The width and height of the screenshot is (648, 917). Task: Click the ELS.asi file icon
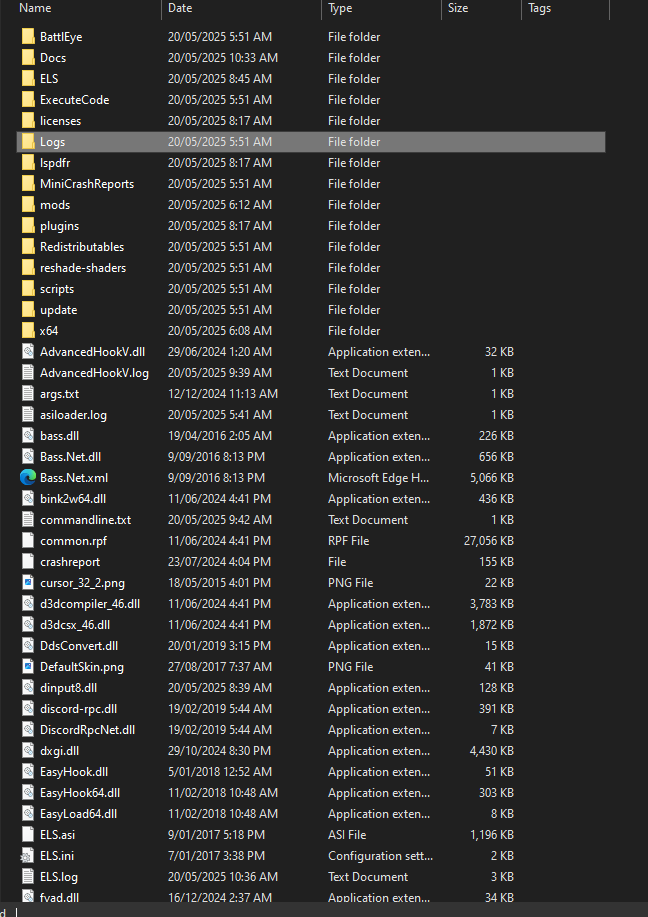[x=28, y=835]
